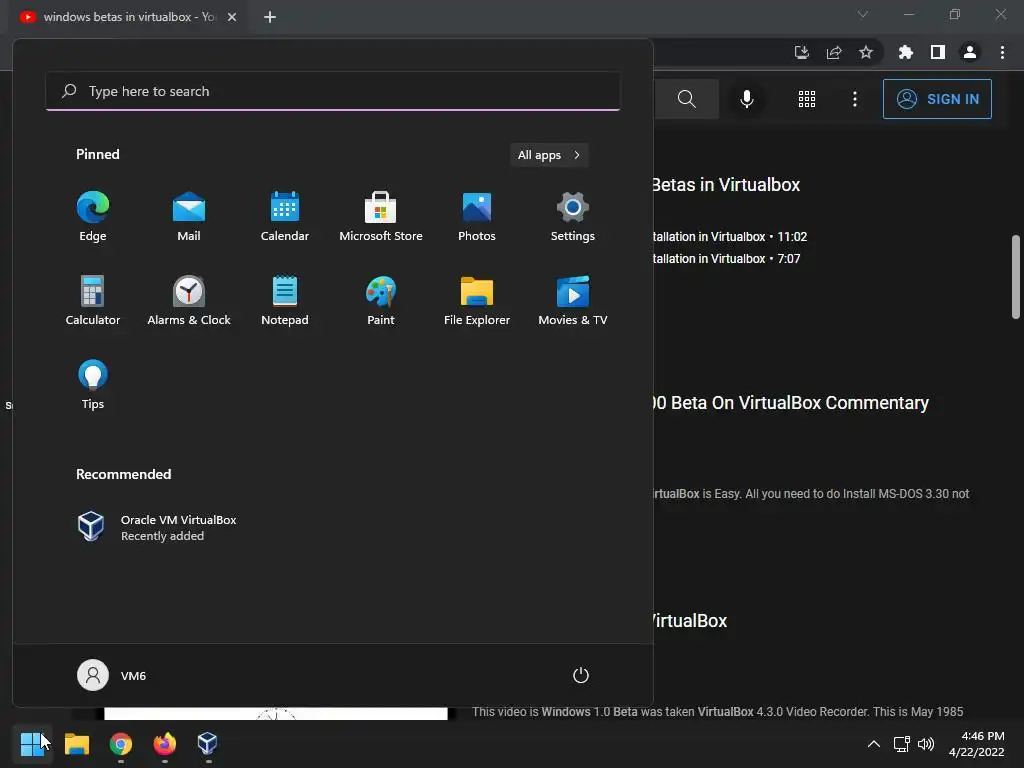Image resolution: width=1024 pixels, height=768 pixels.
Task: Open the YouTube apps grid
Action: 807,99
